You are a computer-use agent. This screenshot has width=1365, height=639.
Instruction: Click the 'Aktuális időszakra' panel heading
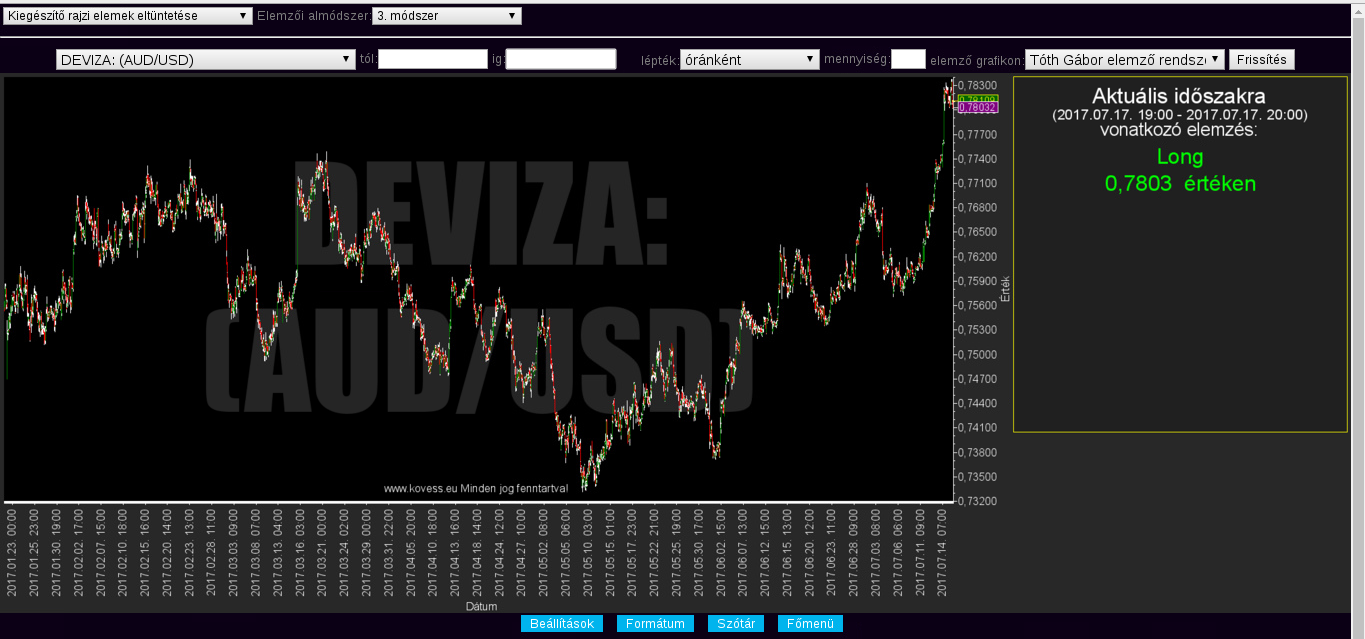(1179, 97)
